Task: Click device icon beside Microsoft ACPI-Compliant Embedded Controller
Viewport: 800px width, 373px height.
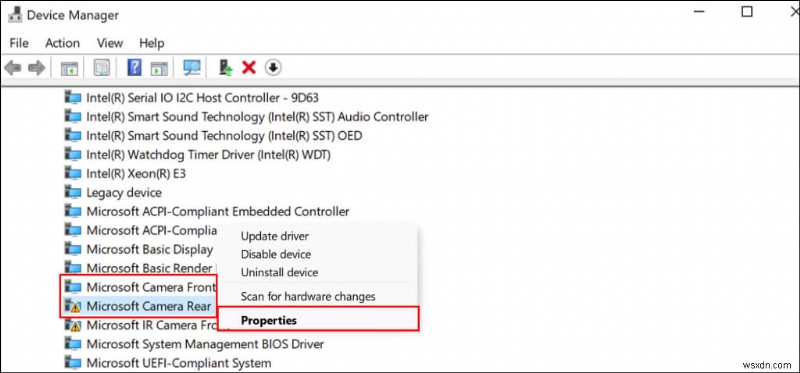Action: [x=73, y=211]
